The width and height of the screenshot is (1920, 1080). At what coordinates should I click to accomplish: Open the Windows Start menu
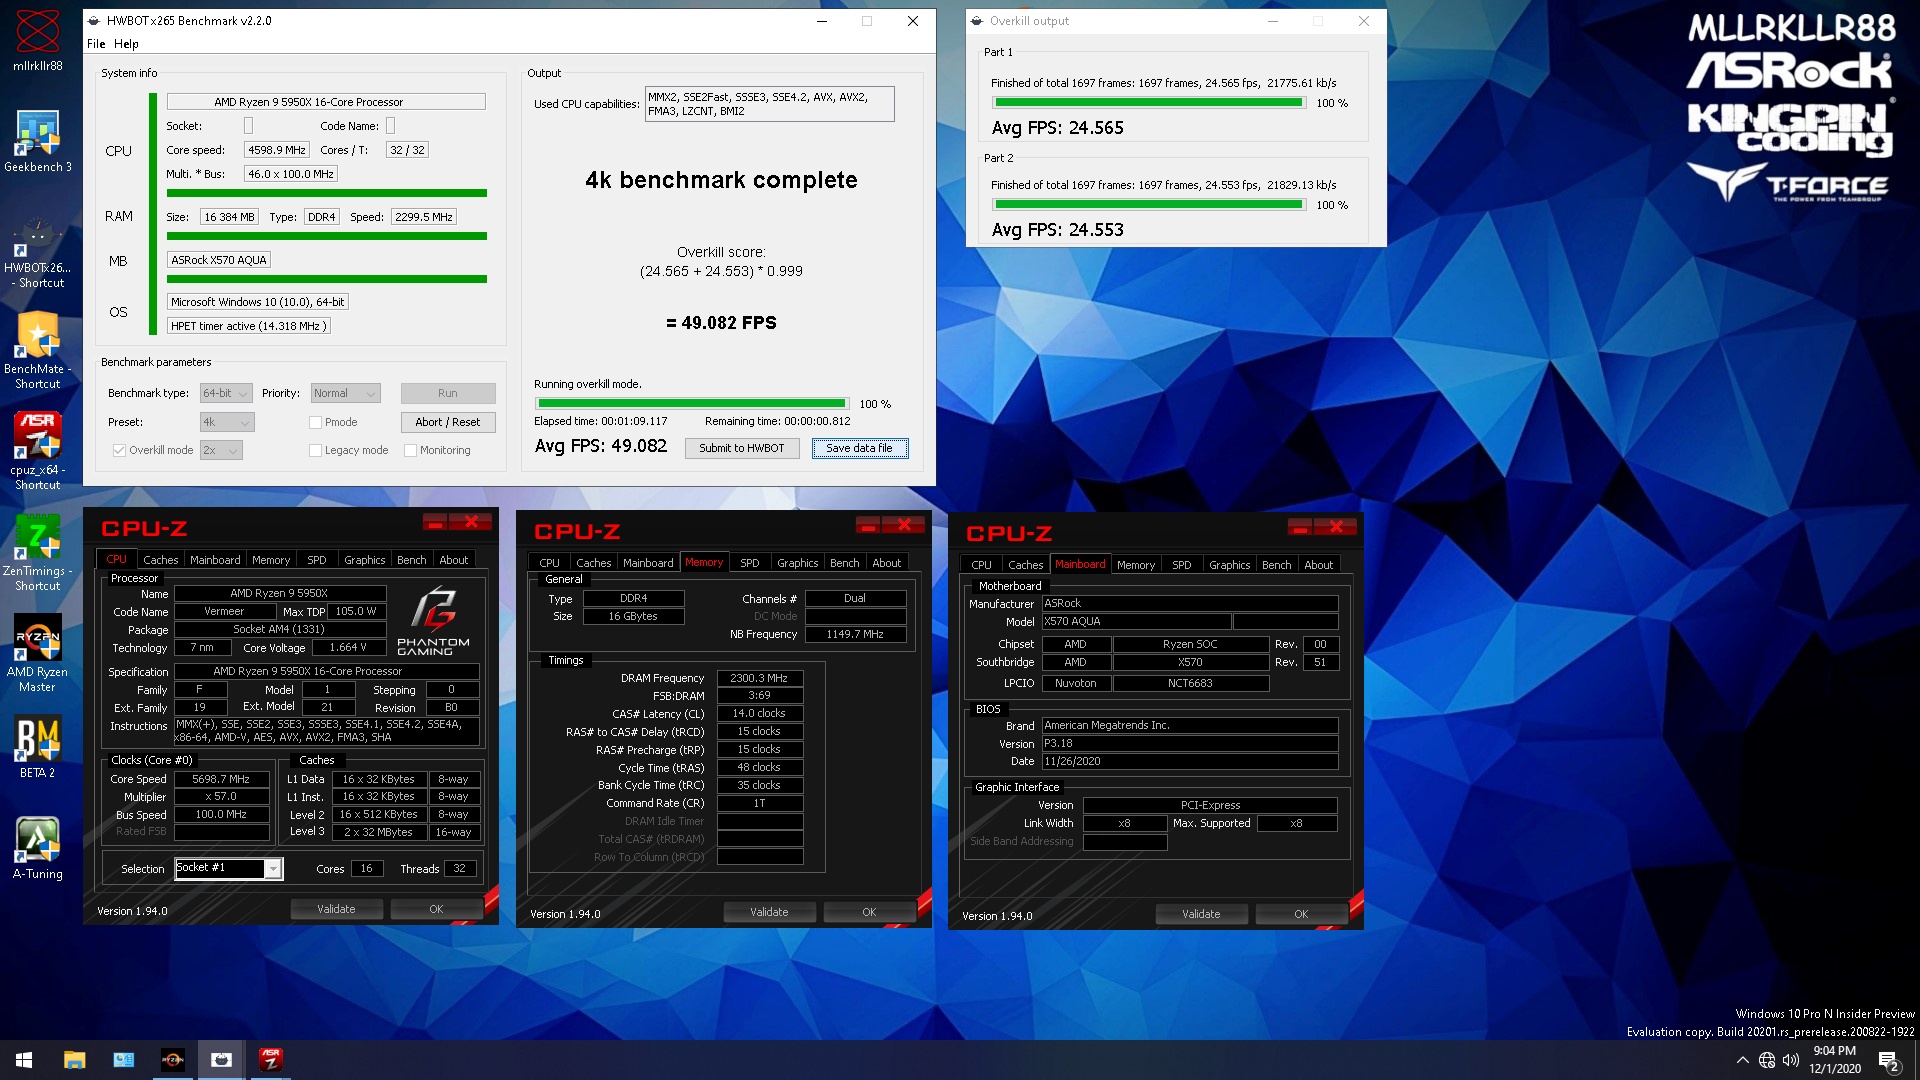[x=24, y=1060]
